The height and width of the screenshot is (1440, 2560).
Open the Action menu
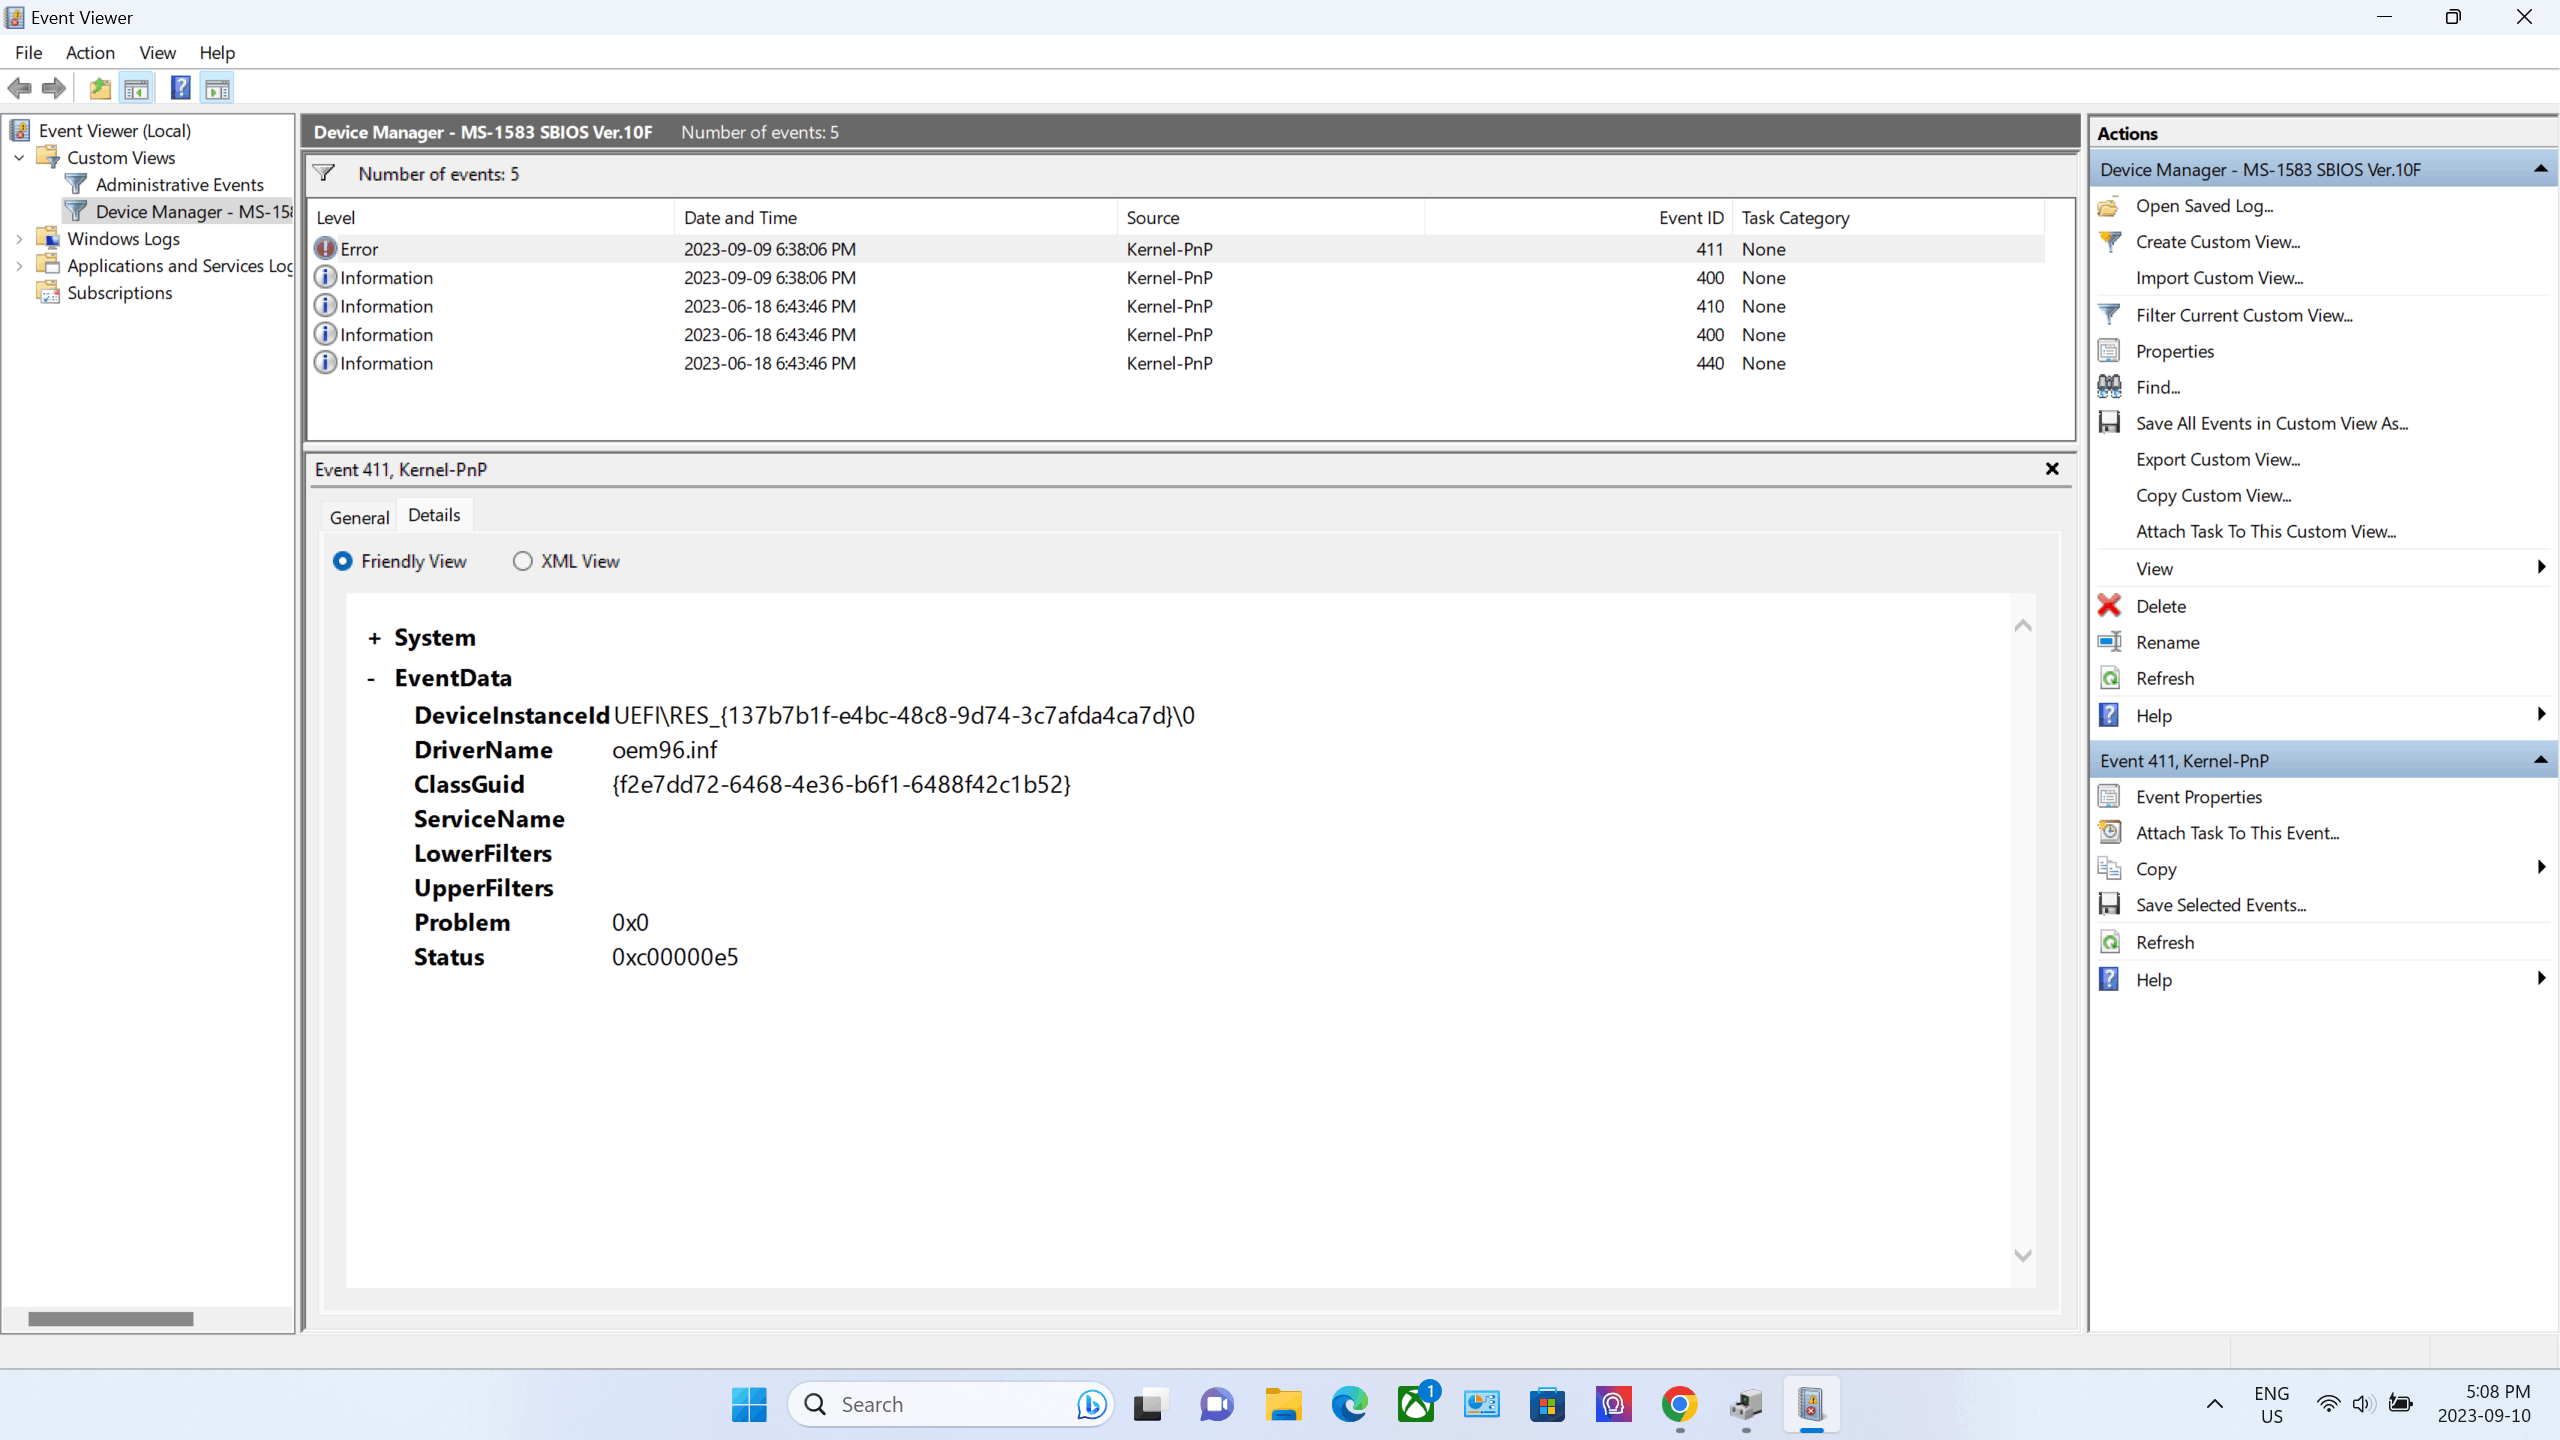tap(90, 53)
